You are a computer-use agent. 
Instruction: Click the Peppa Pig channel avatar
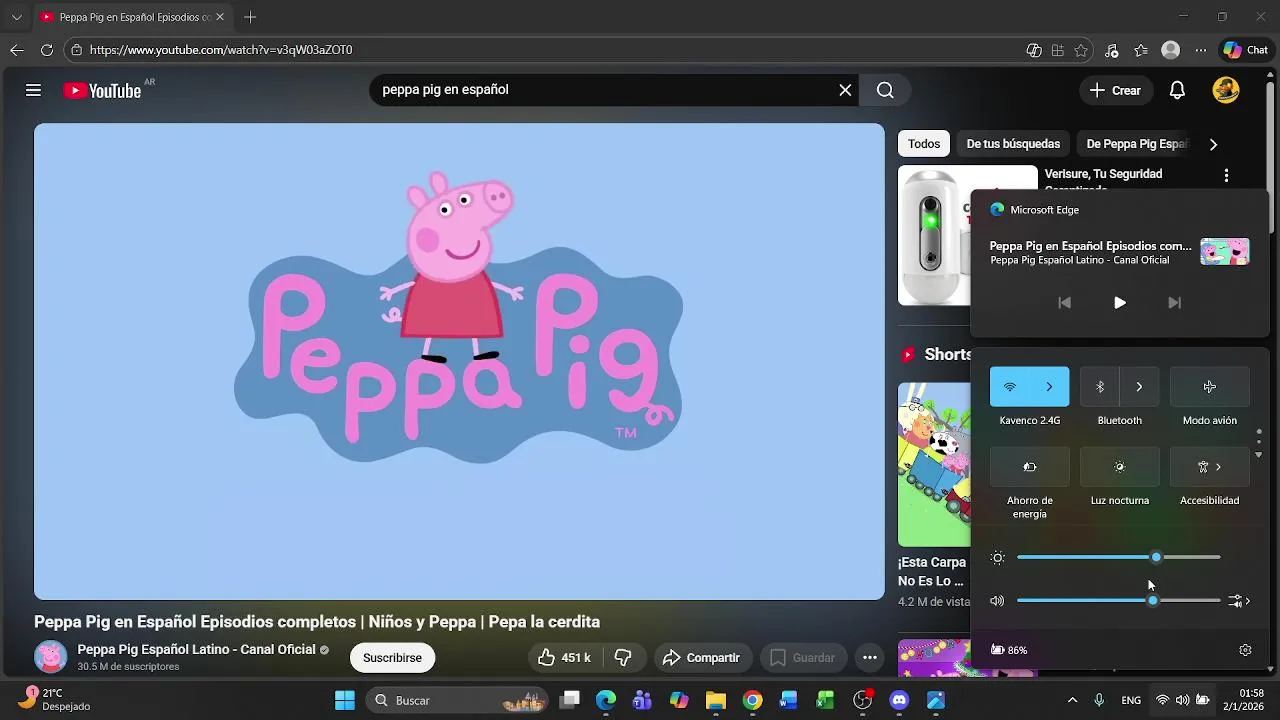point(51,657)
